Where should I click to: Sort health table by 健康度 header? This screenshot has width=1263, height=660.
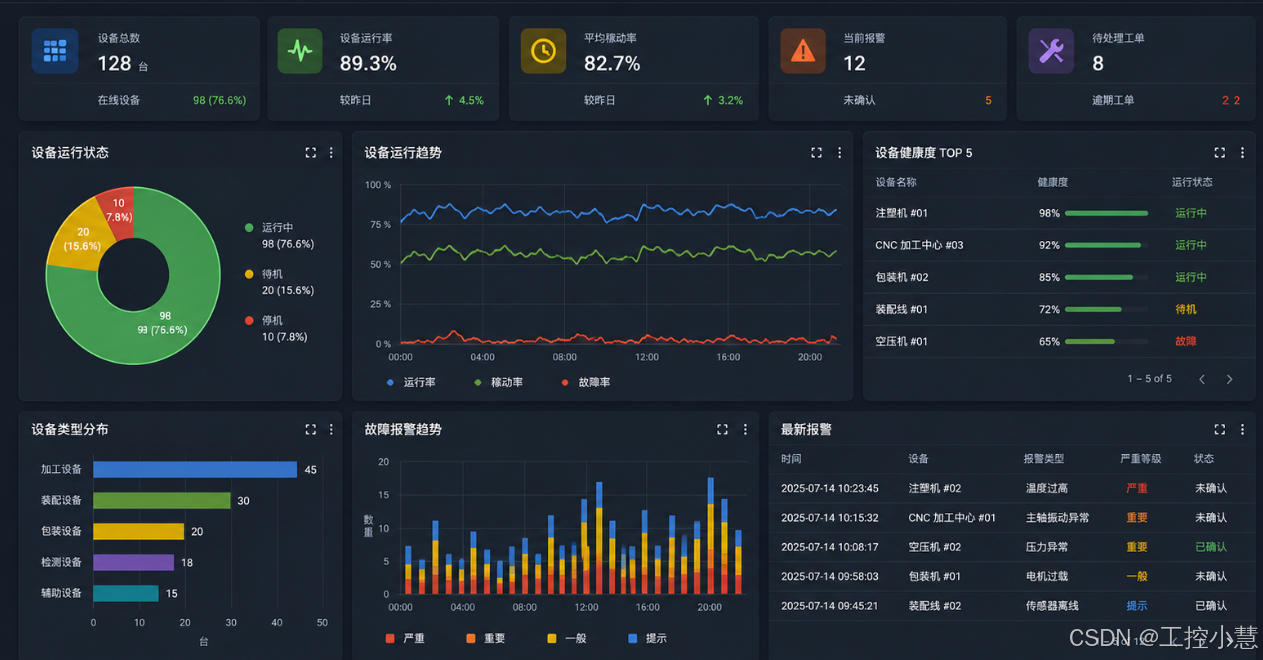click(x=1053, y=182)
